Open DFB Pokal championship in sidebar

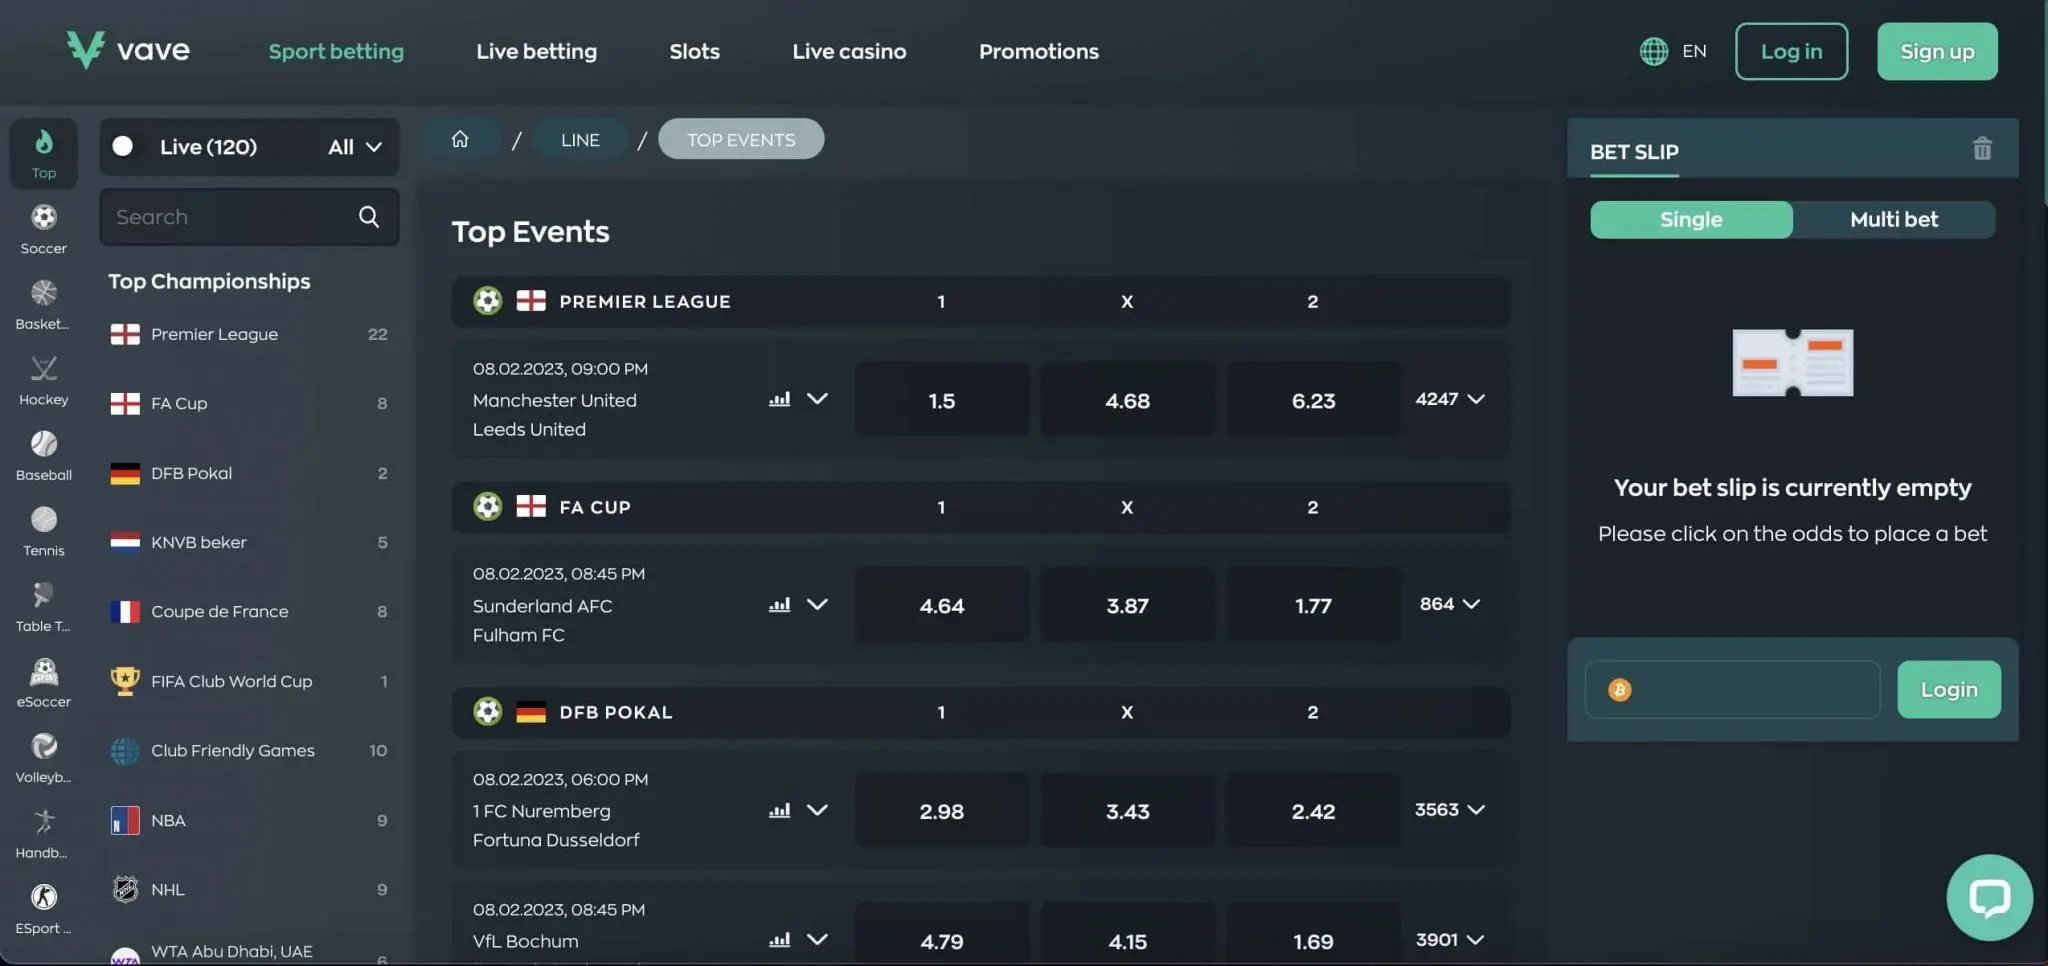coord(249,473)
